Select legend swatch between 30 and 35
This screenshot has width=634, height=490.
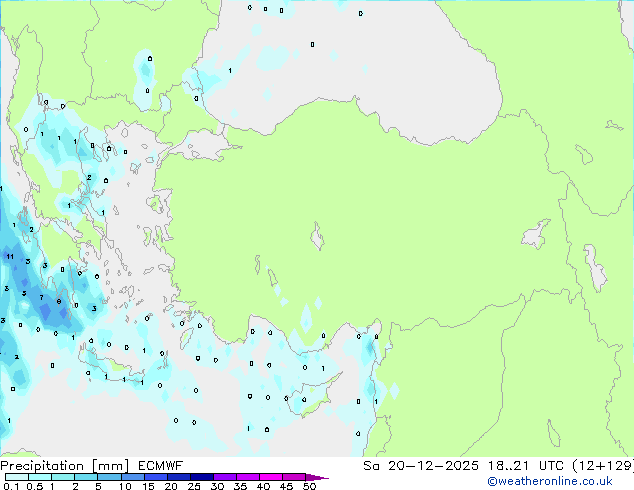click(224, 477)
